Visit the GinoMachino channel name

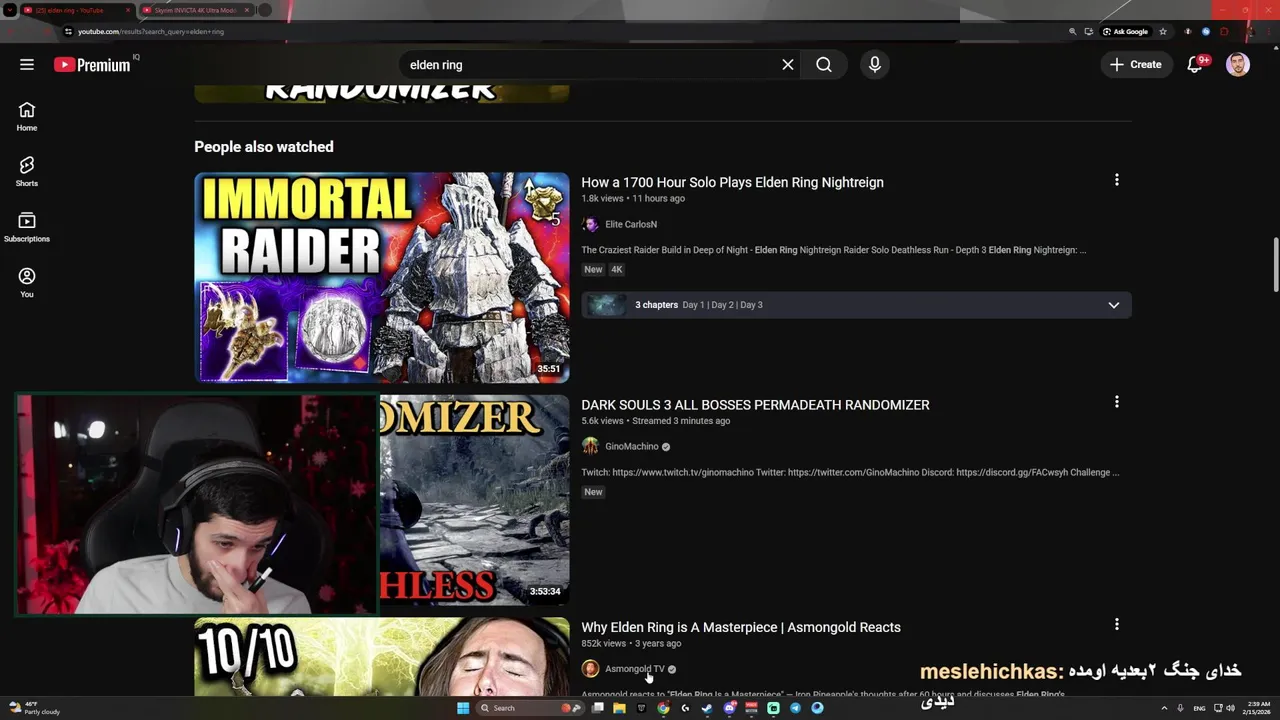pos(632,447)
